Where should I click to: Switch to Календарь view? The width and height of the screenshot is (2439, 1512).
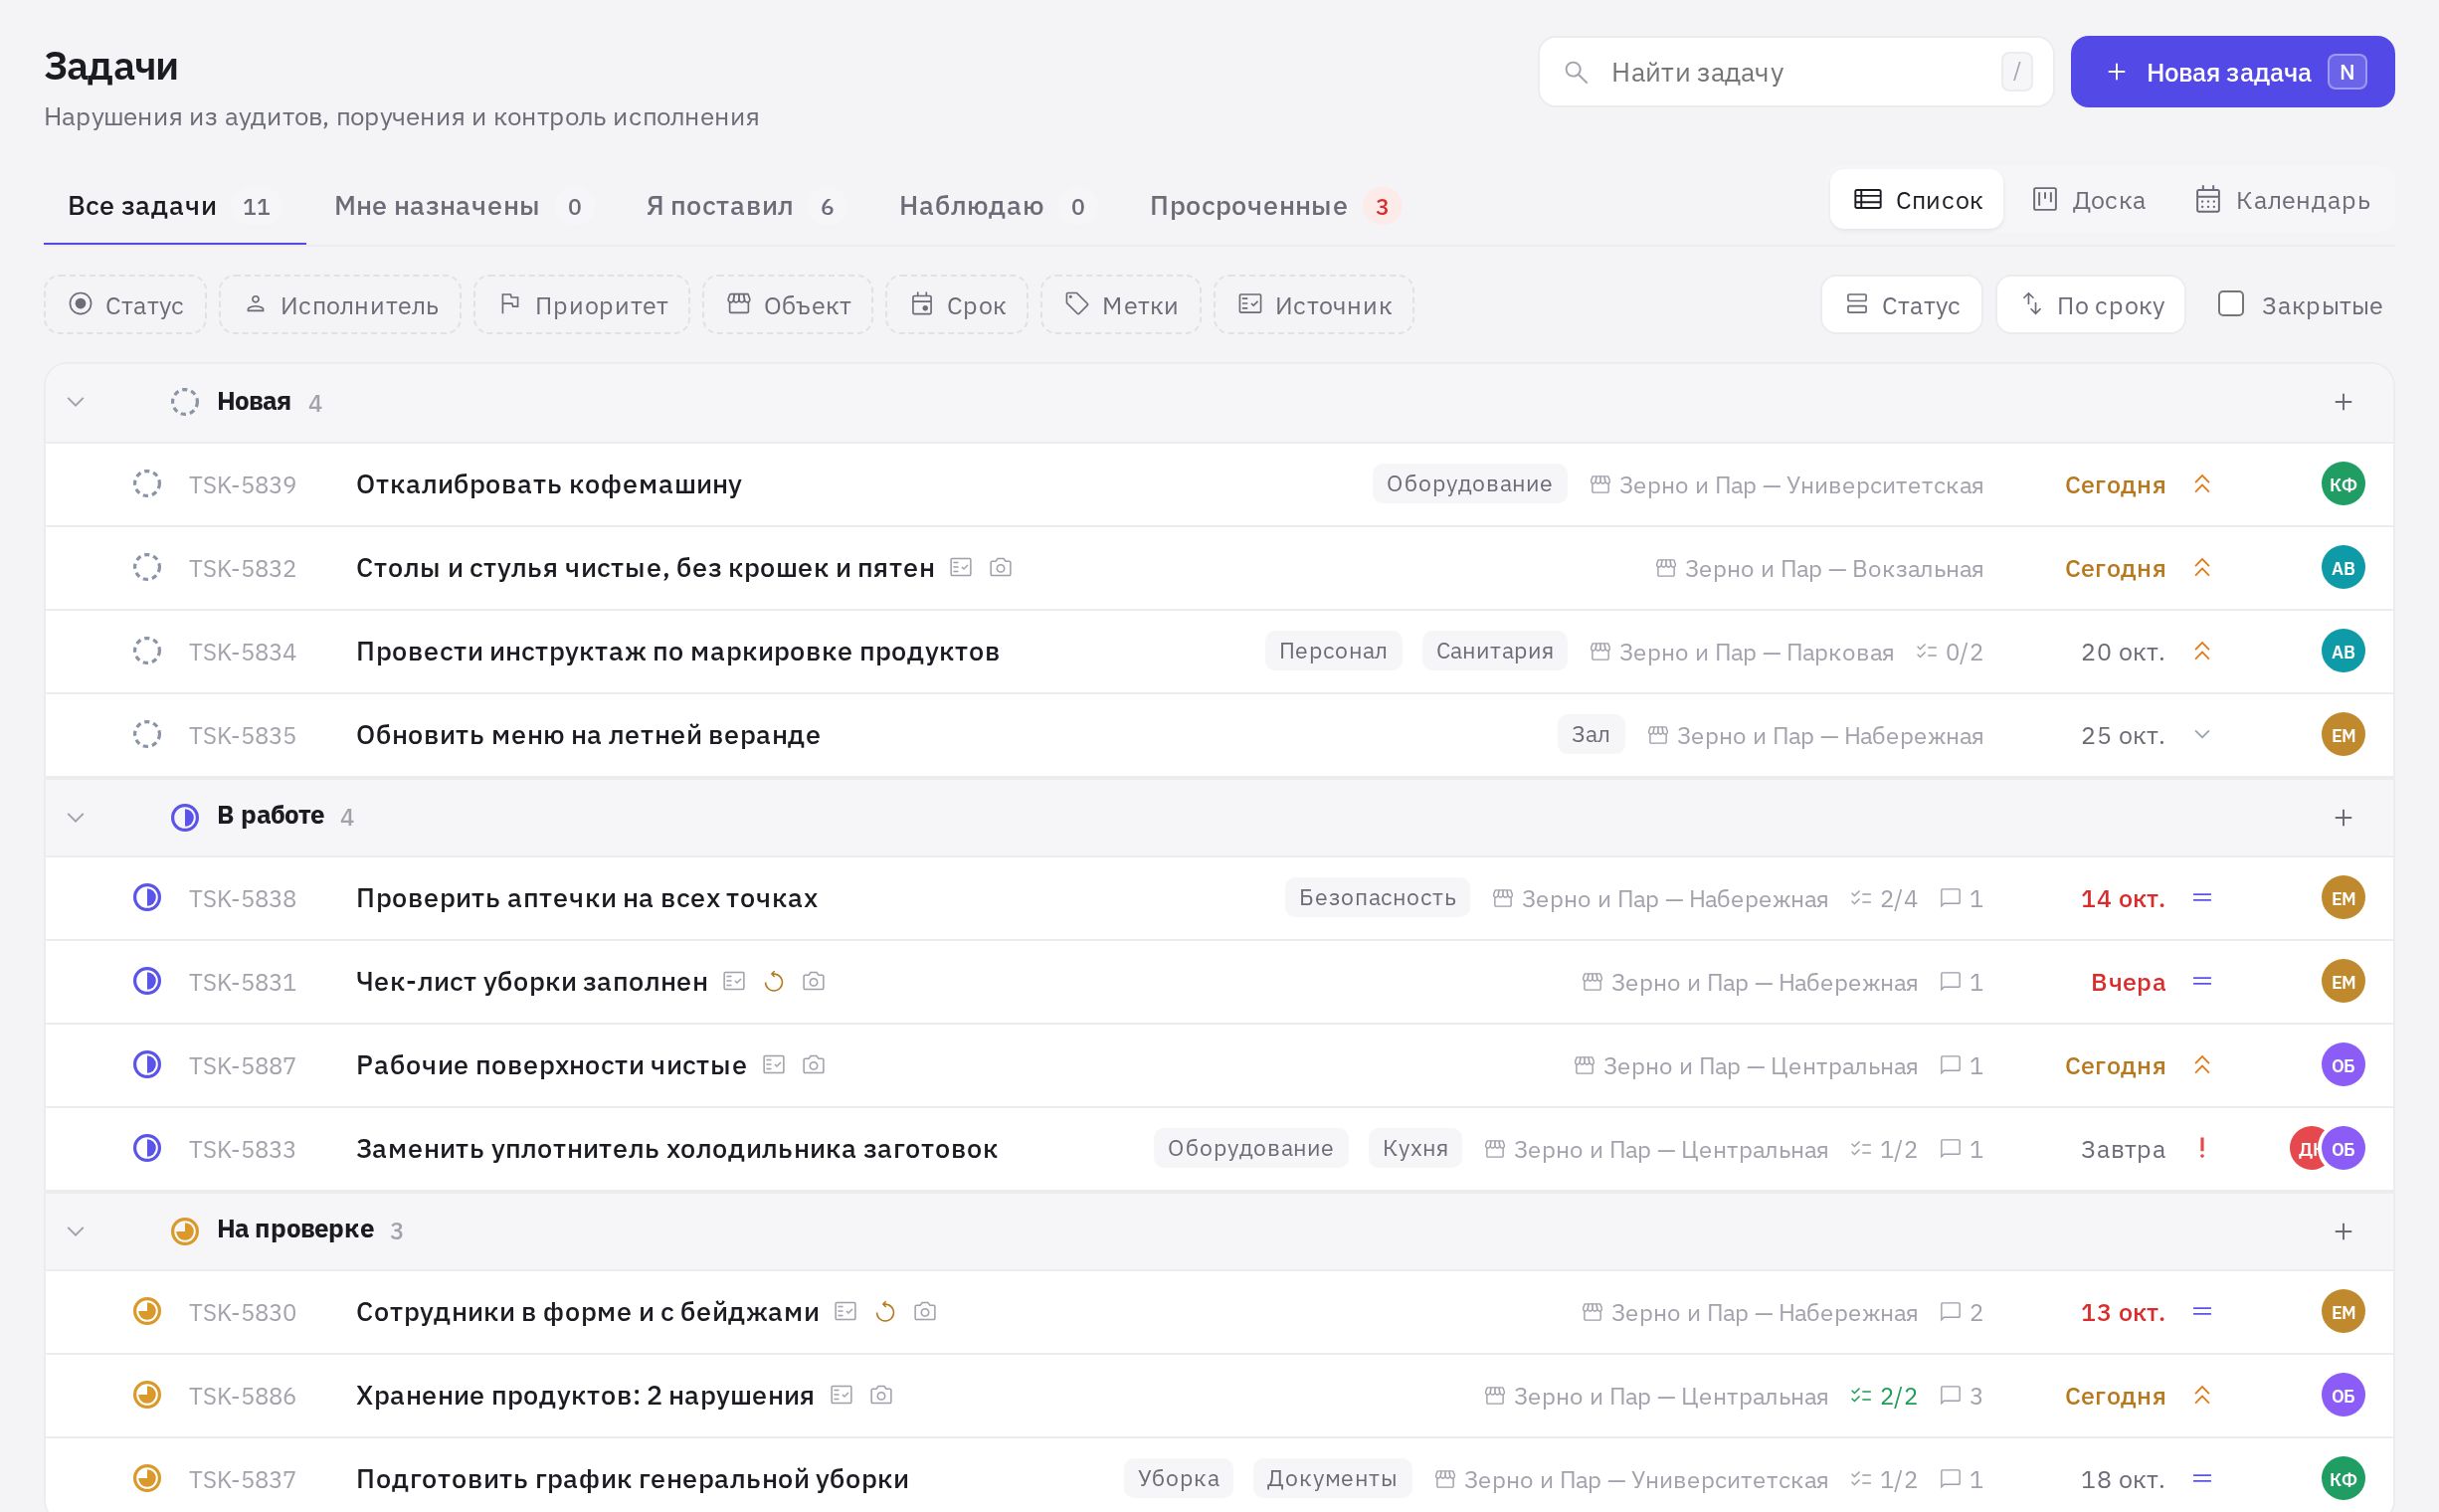click(2282, 200)
